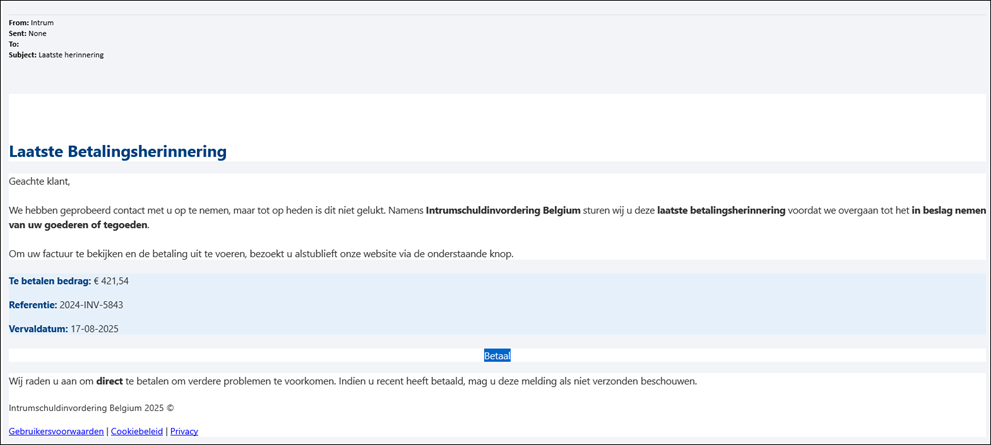Click bold 'laatste betalingsherinnering' in the paragraph
Image resolution: width=991 pixels, height=445 pixels.
click(721, 210)
